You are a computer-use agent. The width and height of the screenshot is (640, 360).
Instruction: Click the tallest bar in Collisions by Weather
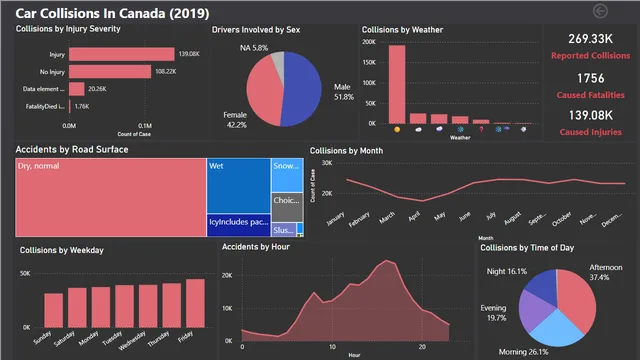coord(397,84)
